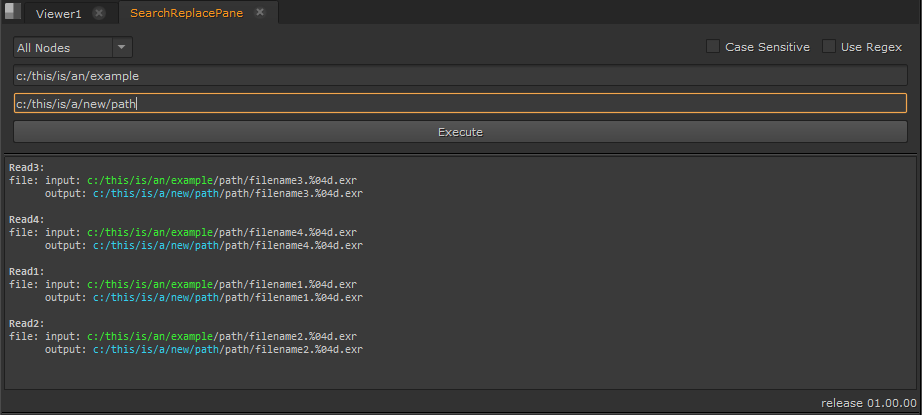Click the release 01.00.00 version label
The height and width of the screenshot is (415, 922).
pos(868,403)
